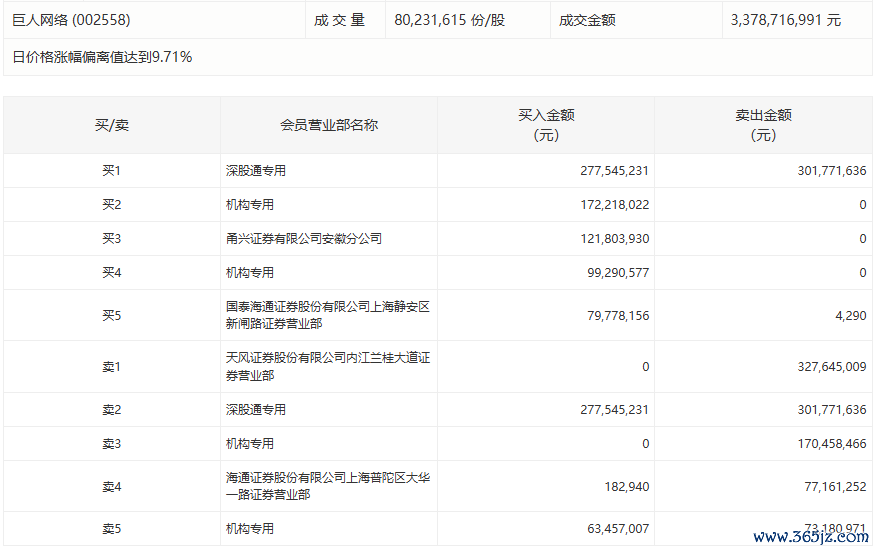876x552 pixels.
Task: Click the 巨人网络 (002558) stock name
Action: click(71, 20)
